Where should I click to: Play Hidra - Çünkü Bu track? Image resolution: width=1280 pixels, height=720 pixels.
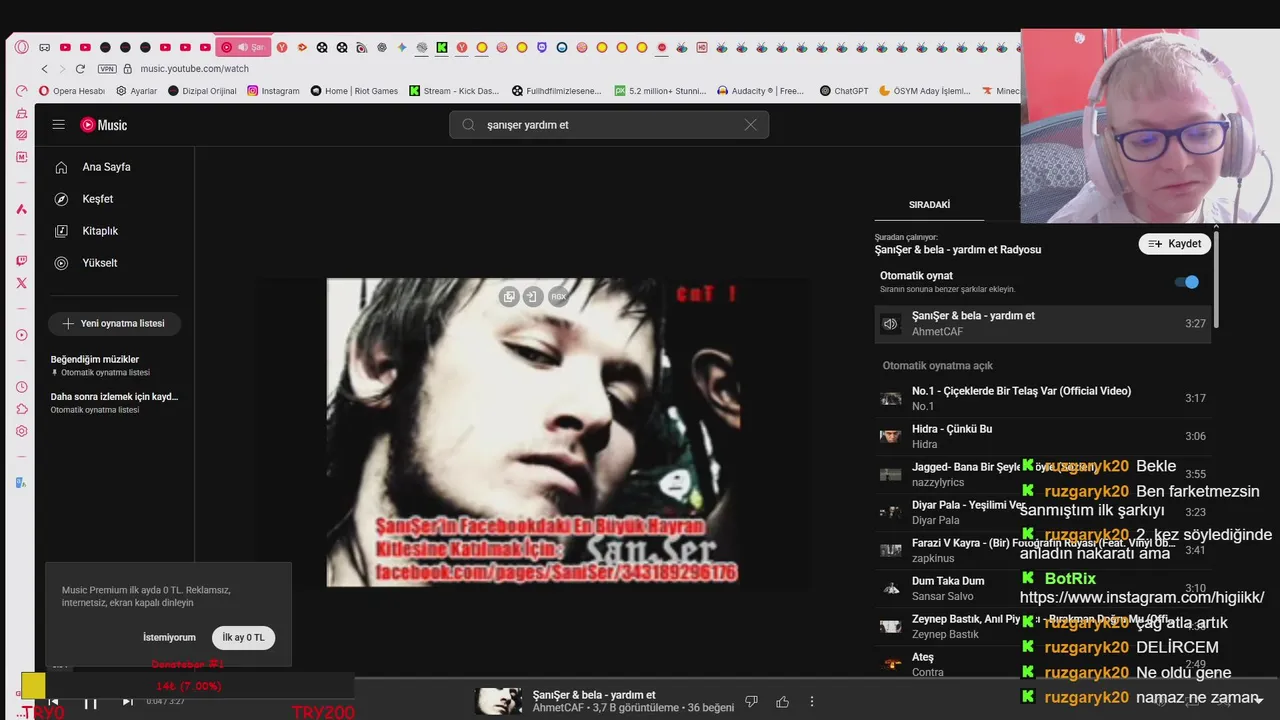tap(1042, 436)
